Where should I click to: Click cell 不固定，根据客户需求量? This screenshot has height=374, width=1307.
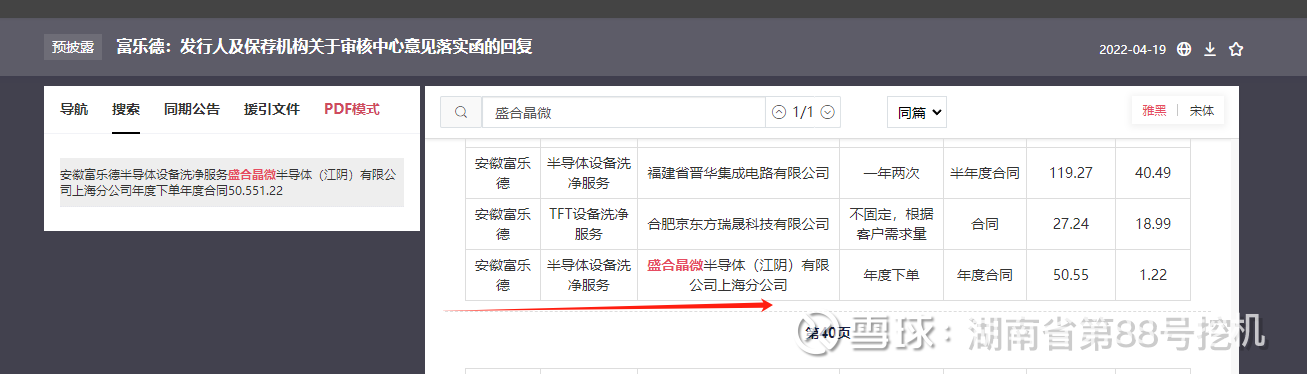point(891,224)
